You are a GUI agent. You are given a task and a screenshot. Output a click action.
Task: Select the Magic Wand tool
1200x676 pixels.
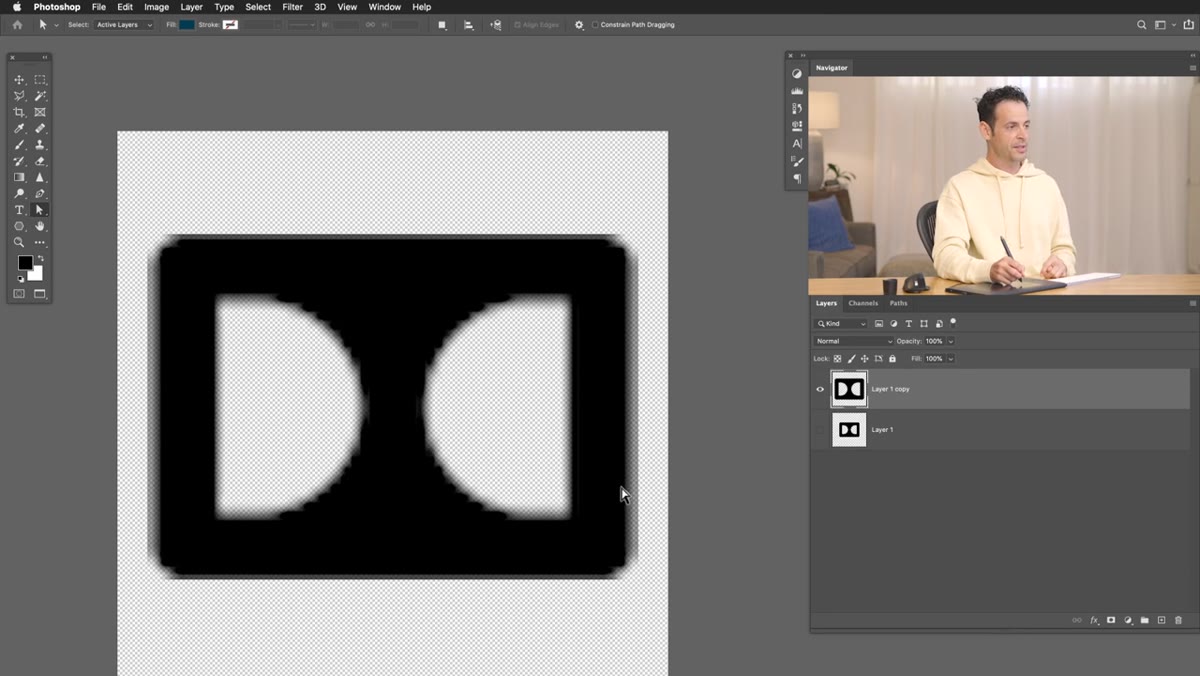[40, 96]
